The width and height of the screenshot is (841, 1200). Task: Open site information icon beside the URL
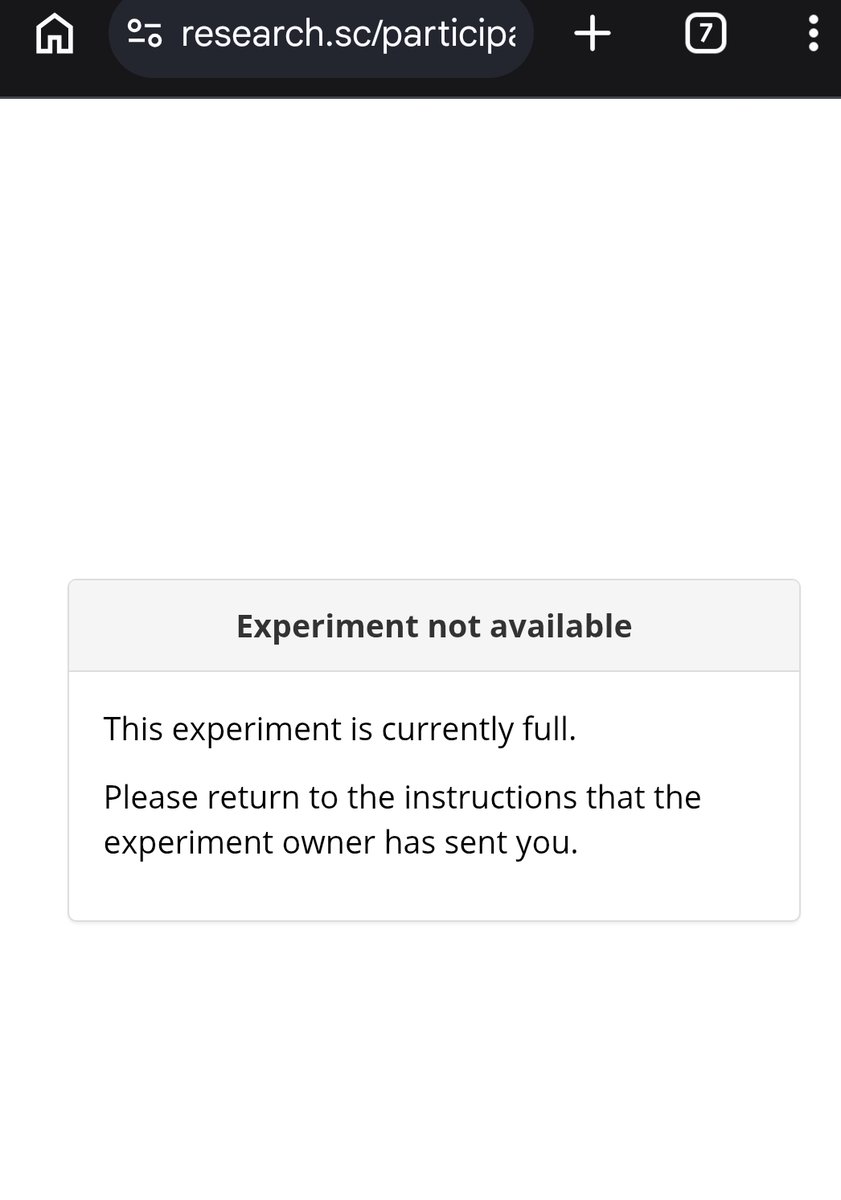(x=145, y=34)
